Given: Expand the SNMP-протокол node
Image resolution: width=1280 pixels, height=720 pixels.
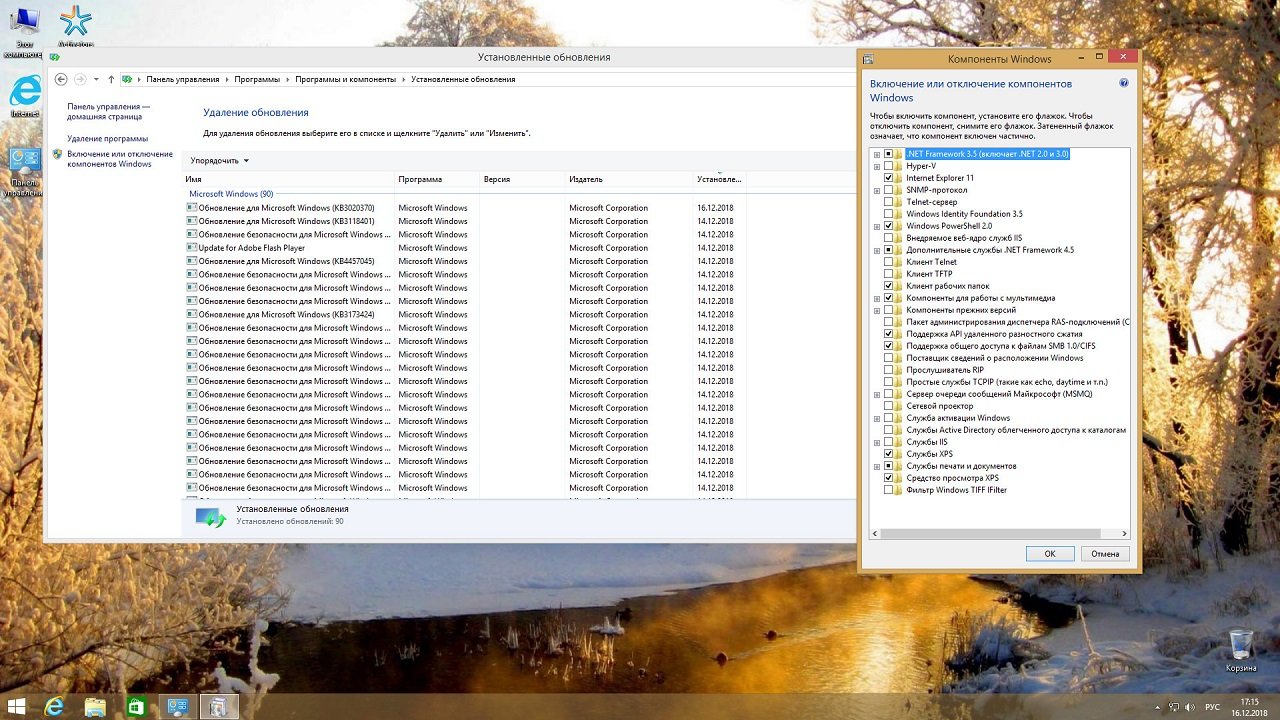Looking at the screenshot, I should point(877,190).
